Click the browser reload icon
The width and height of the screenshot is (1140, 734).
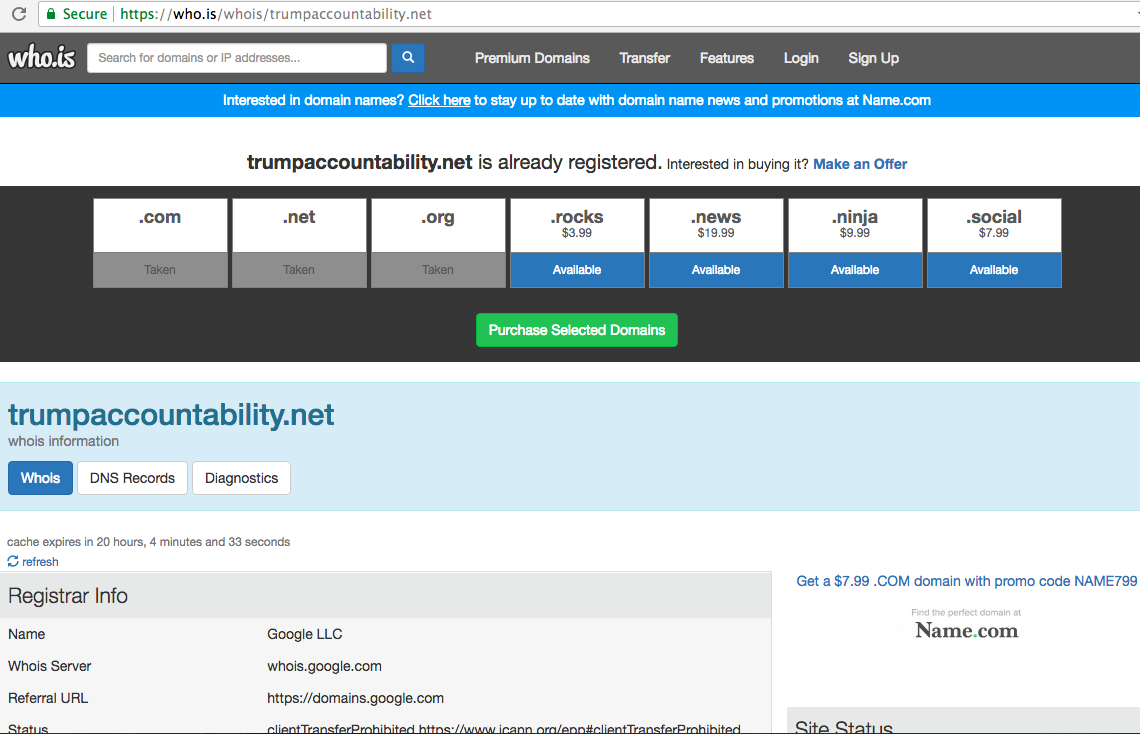point(19,14)
